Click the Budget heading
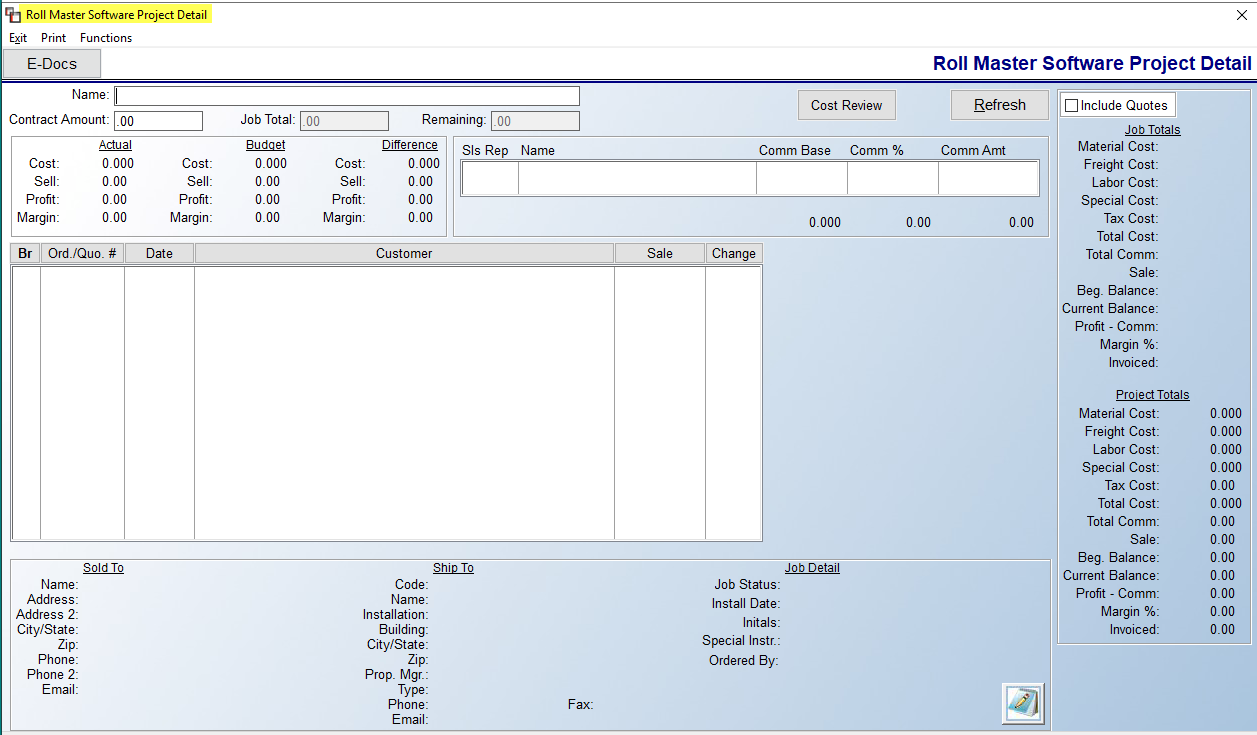The image size is (1257, 735). 265,145
